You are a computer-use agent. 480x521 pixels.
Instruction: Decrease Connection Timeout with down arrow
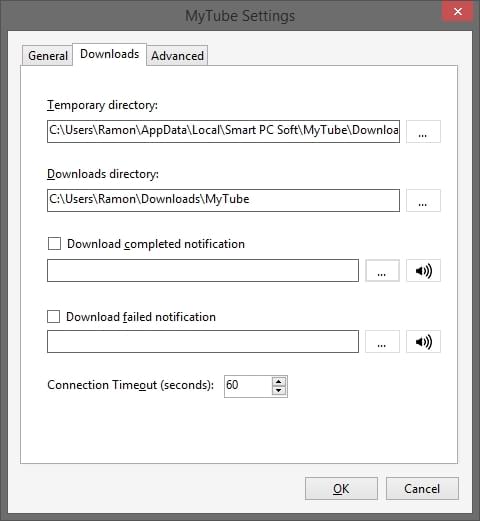279,390
